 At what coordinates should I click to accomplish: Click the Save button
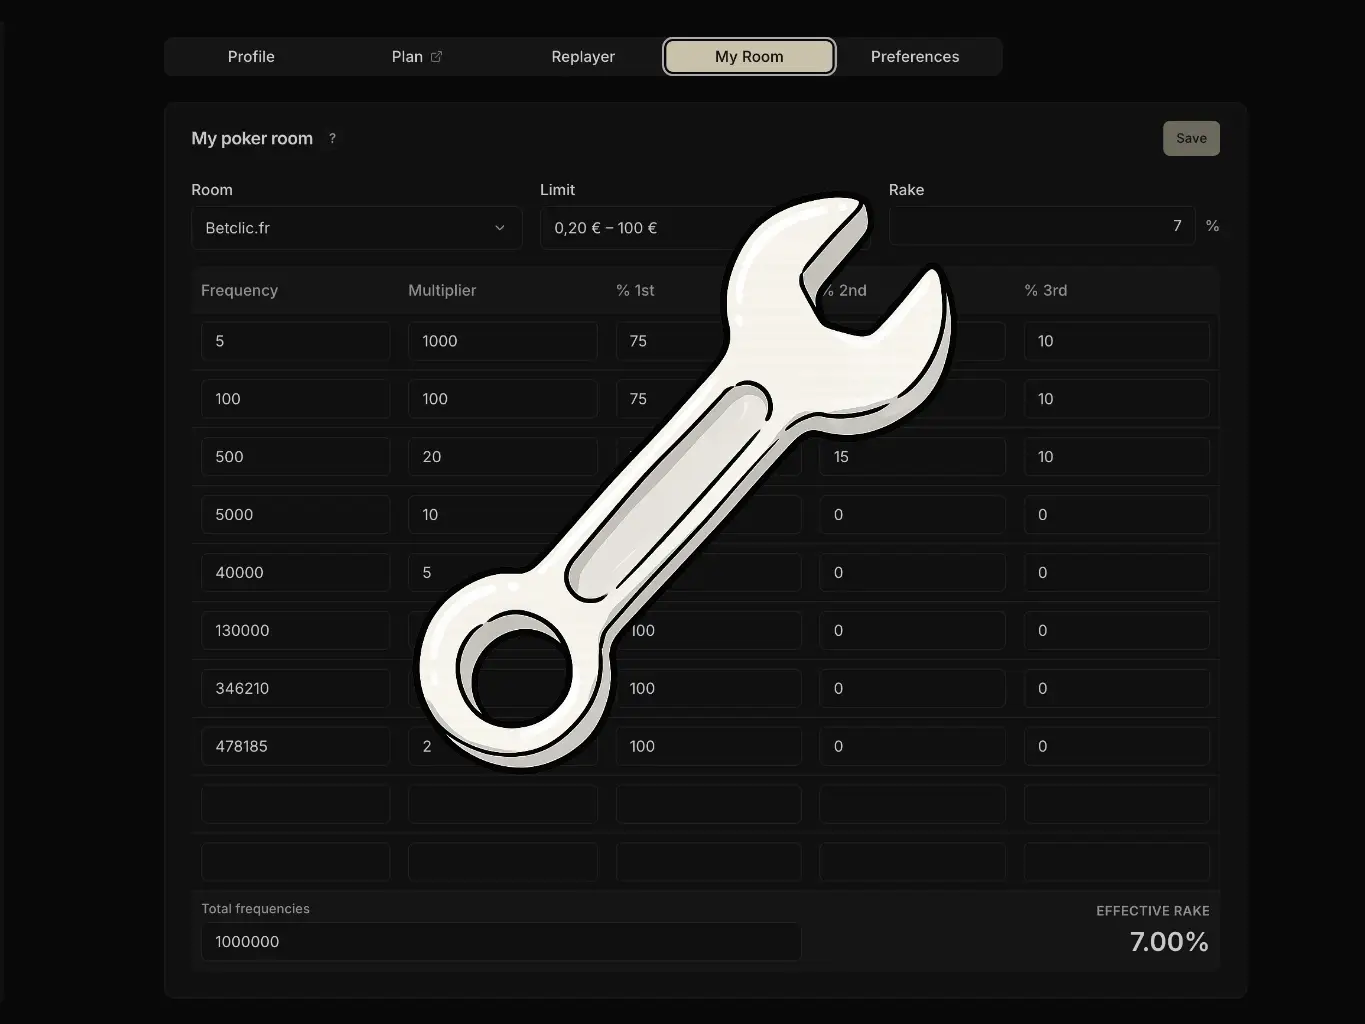(1190, 138)
